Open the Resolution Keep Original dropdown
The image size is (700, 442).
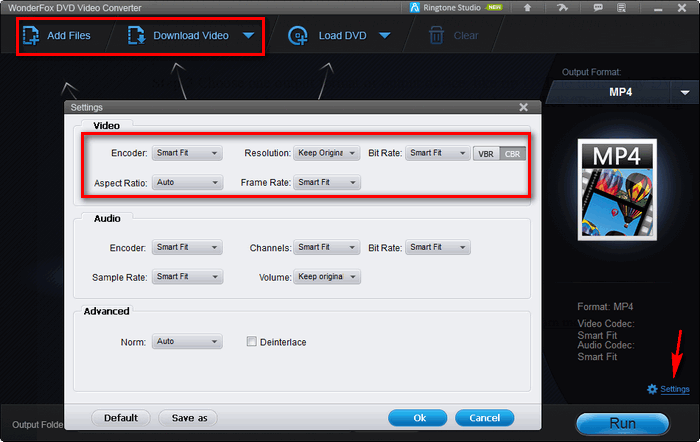click(x=327, y=153)
